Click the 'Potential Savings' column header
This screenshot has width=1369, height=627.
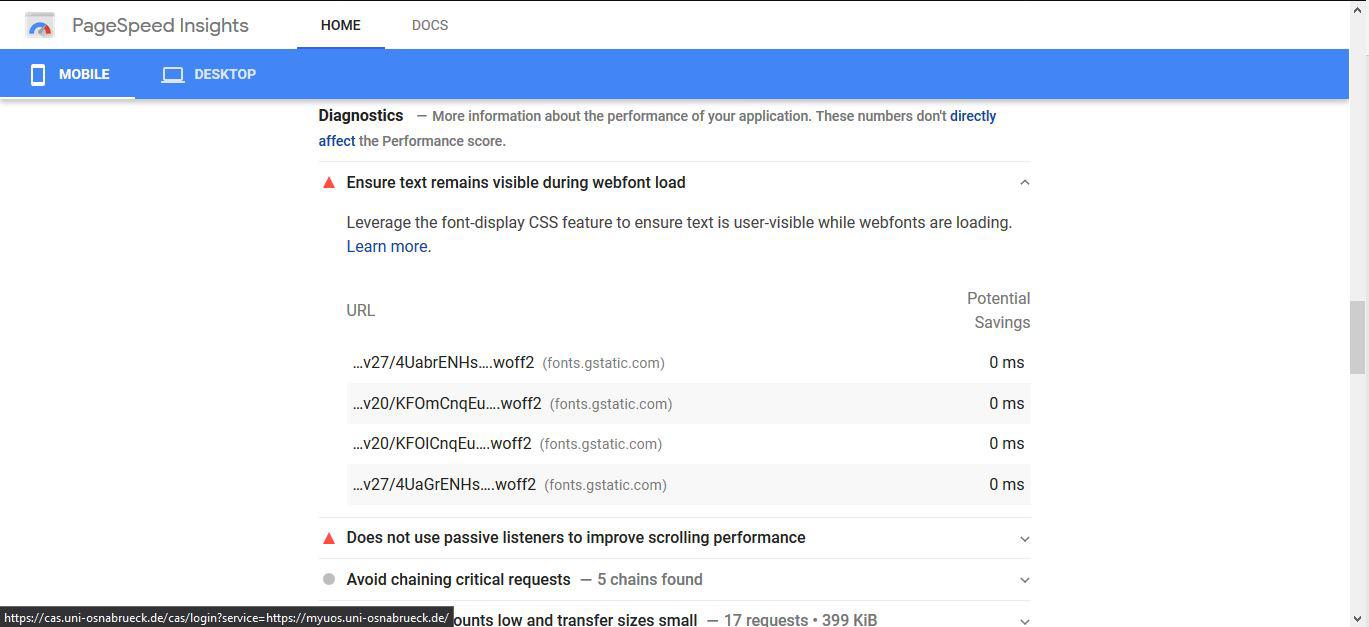point(998,310)
